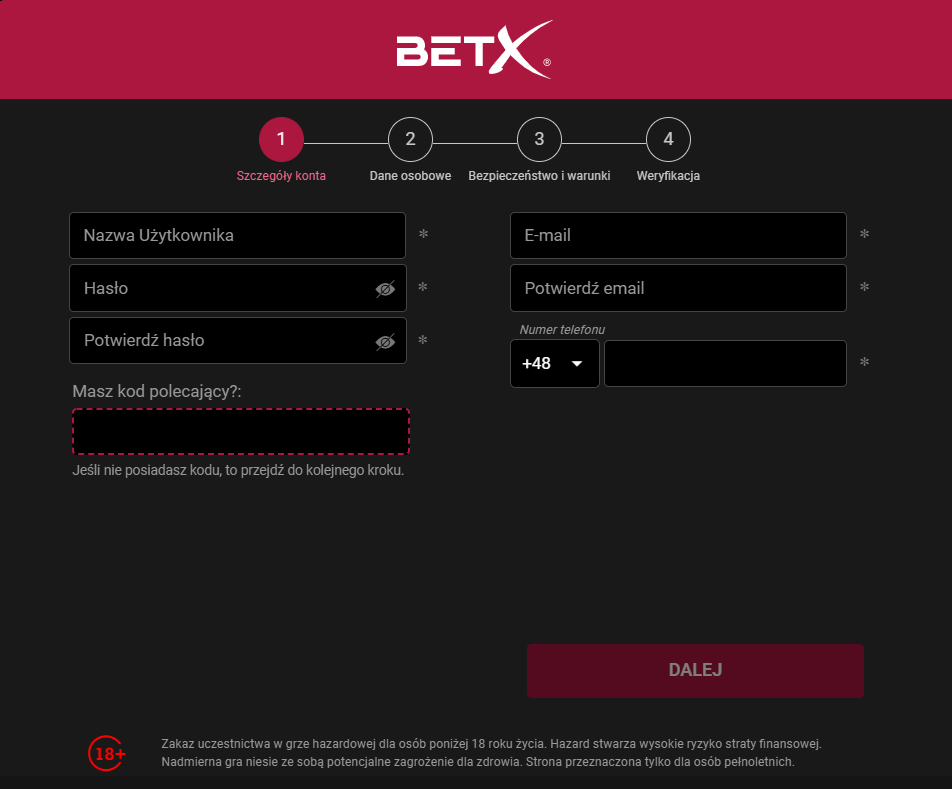Click the Numer telefonu label

[562, 330]
